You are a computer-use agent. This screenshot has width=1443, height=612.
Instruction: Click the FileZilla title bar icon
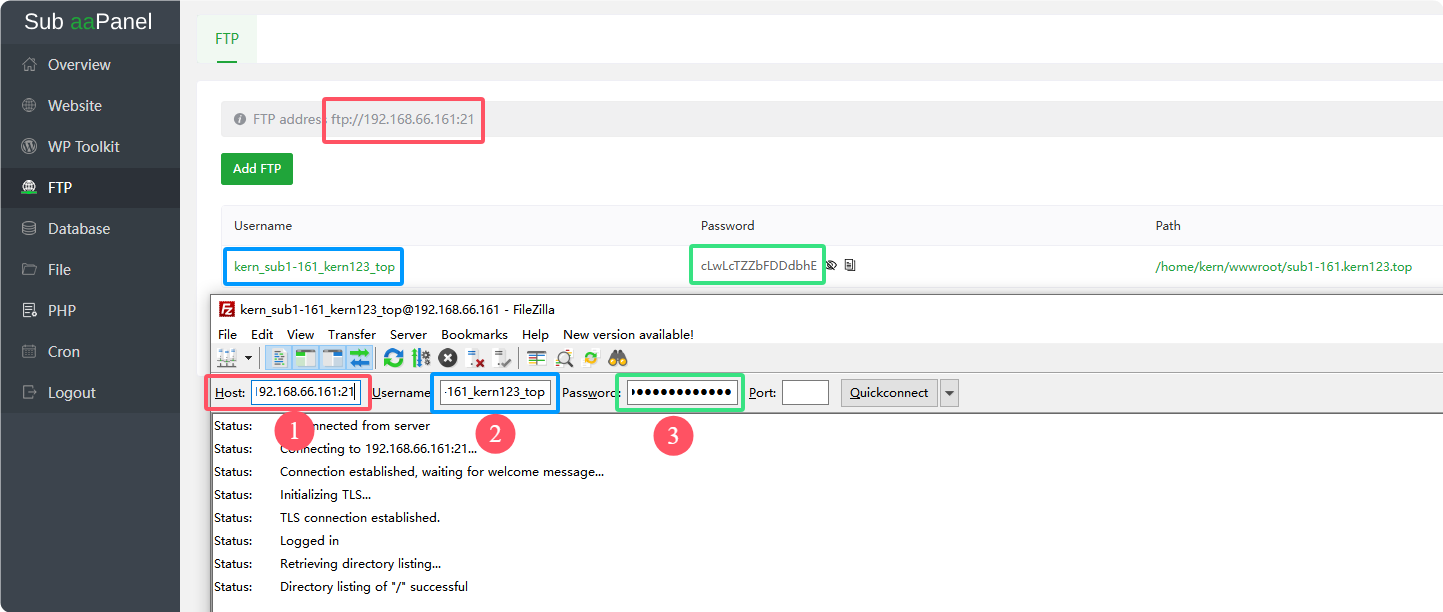pyautogui.click(x=226, y=309)
